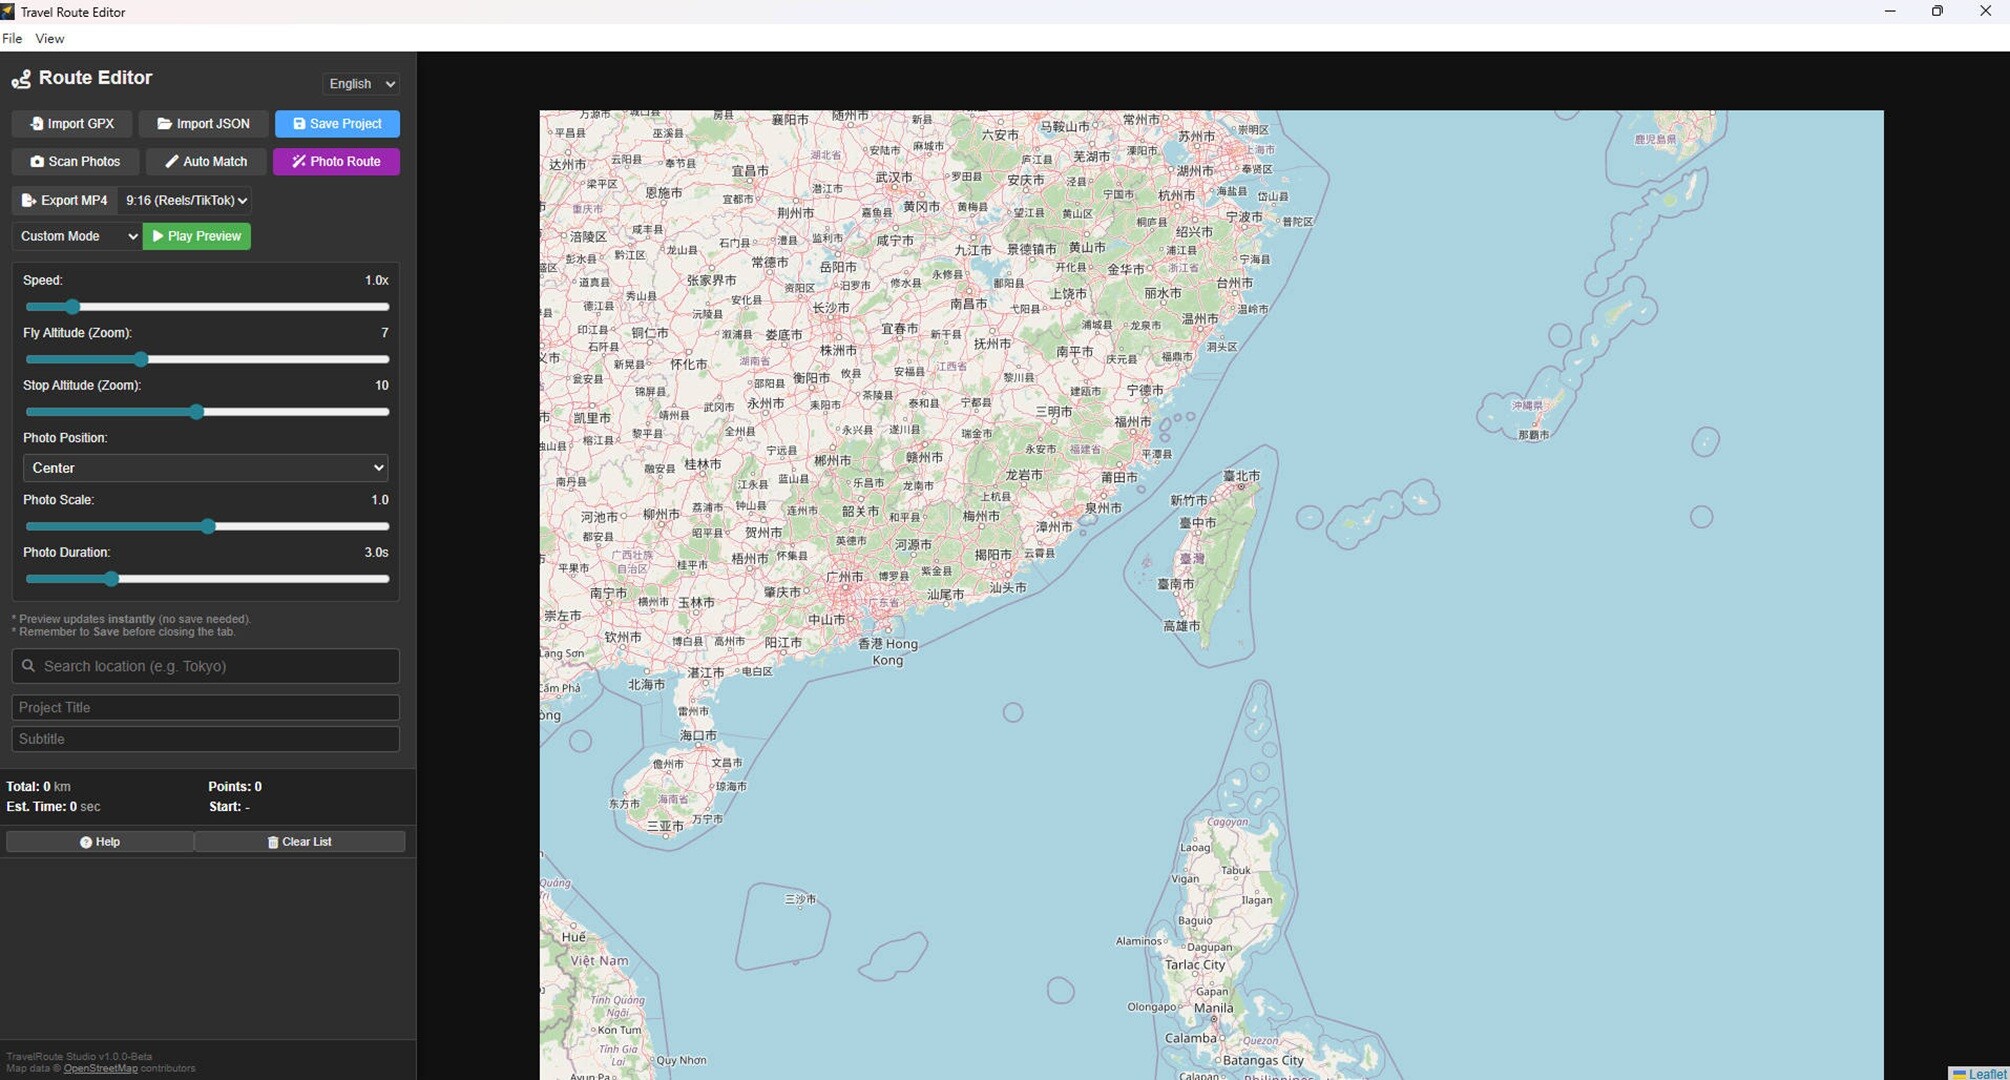The width and height of the screenshot is (2010, 1080).
Task: Click the Import GPX button
Action: pos(73,123)
